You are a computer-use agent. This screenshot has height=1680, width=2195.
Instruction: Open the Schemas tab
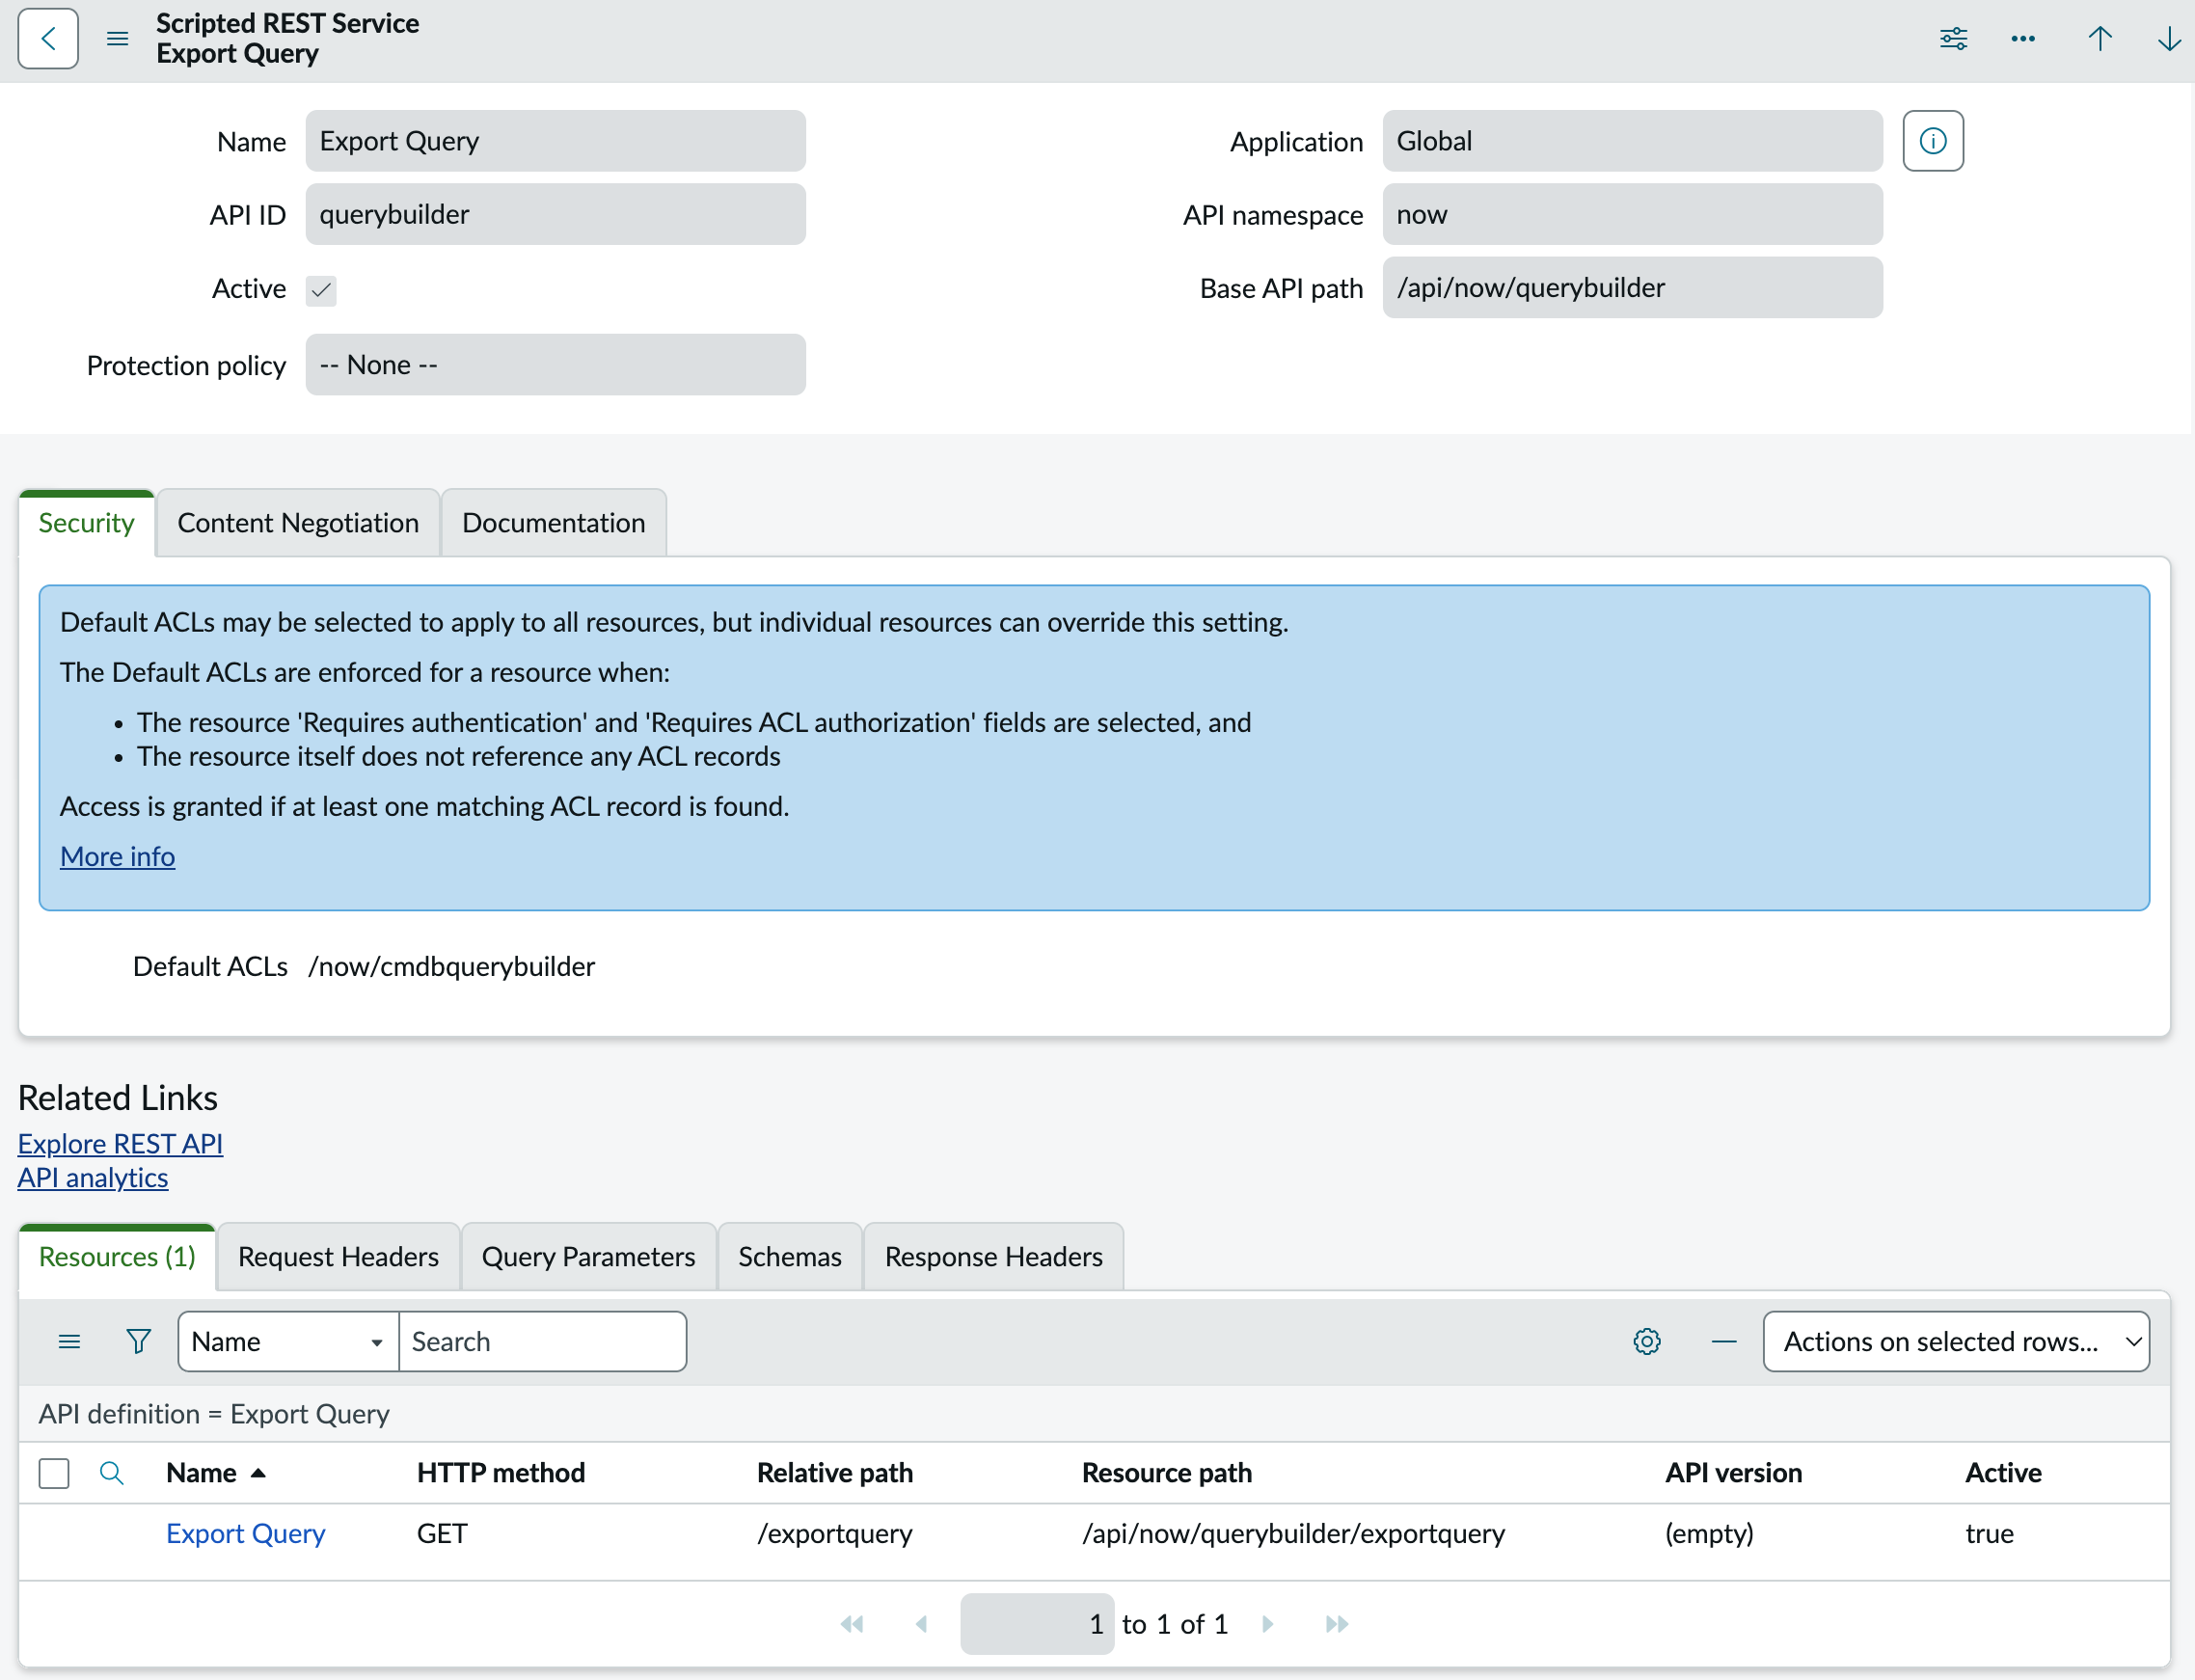click(790, 1256)
